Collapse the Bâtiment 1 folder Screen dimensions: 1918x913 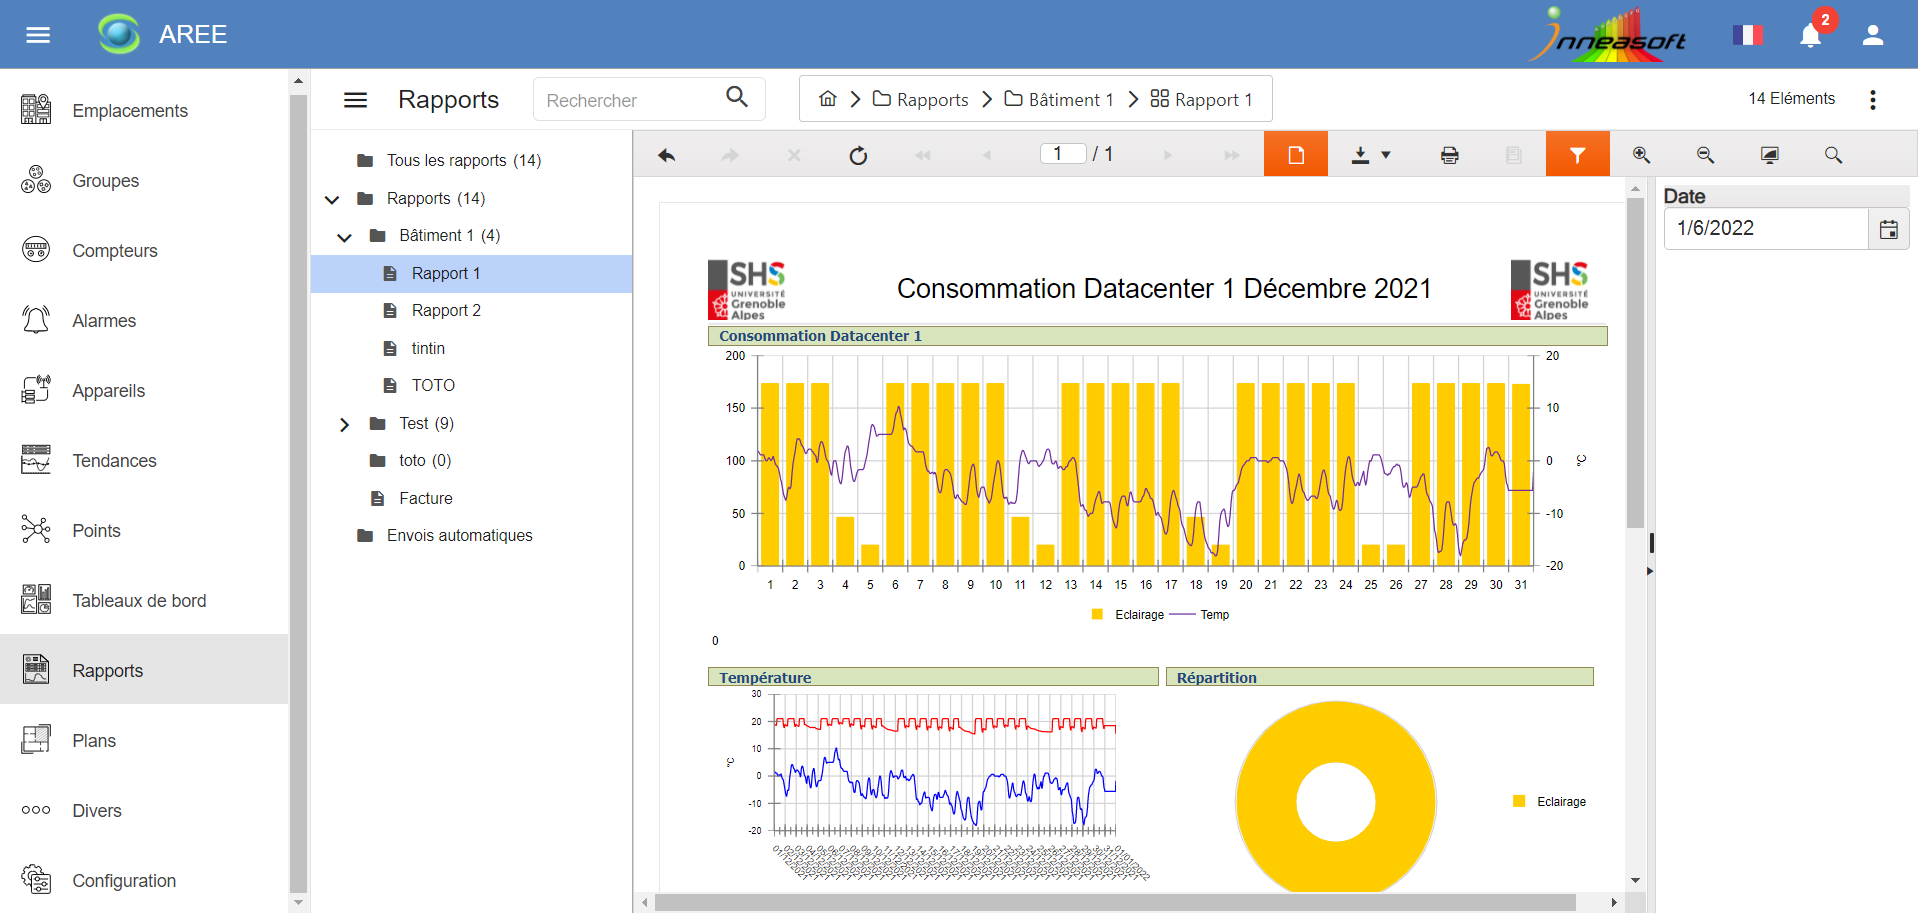[x=344, y=237]
